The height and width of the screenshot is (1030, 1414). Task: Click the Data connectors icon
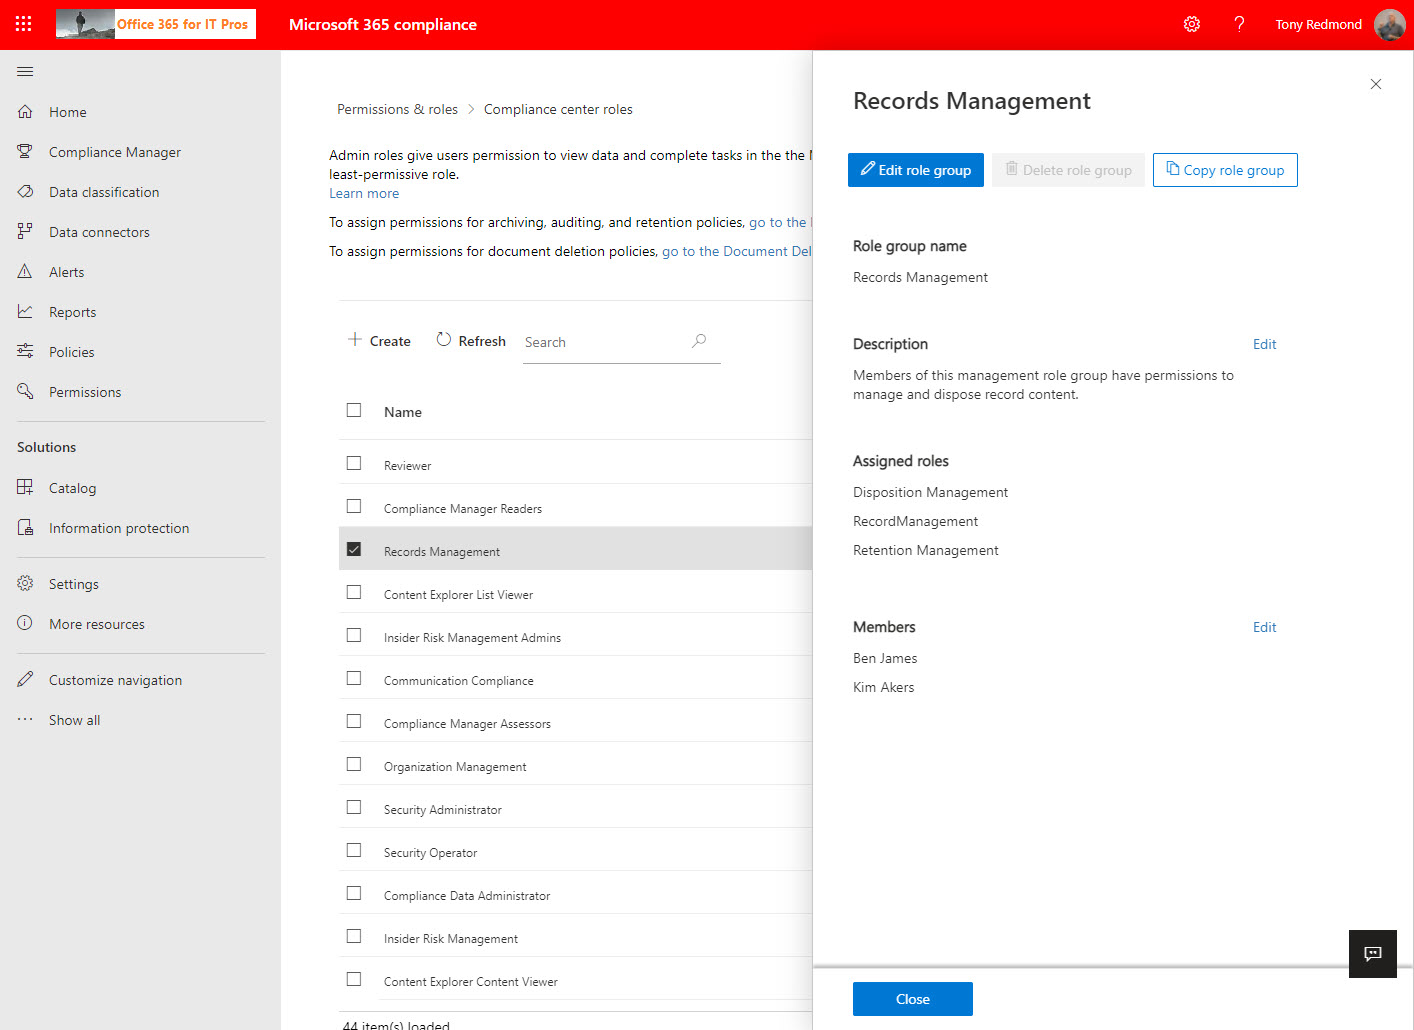coord(25,231)
